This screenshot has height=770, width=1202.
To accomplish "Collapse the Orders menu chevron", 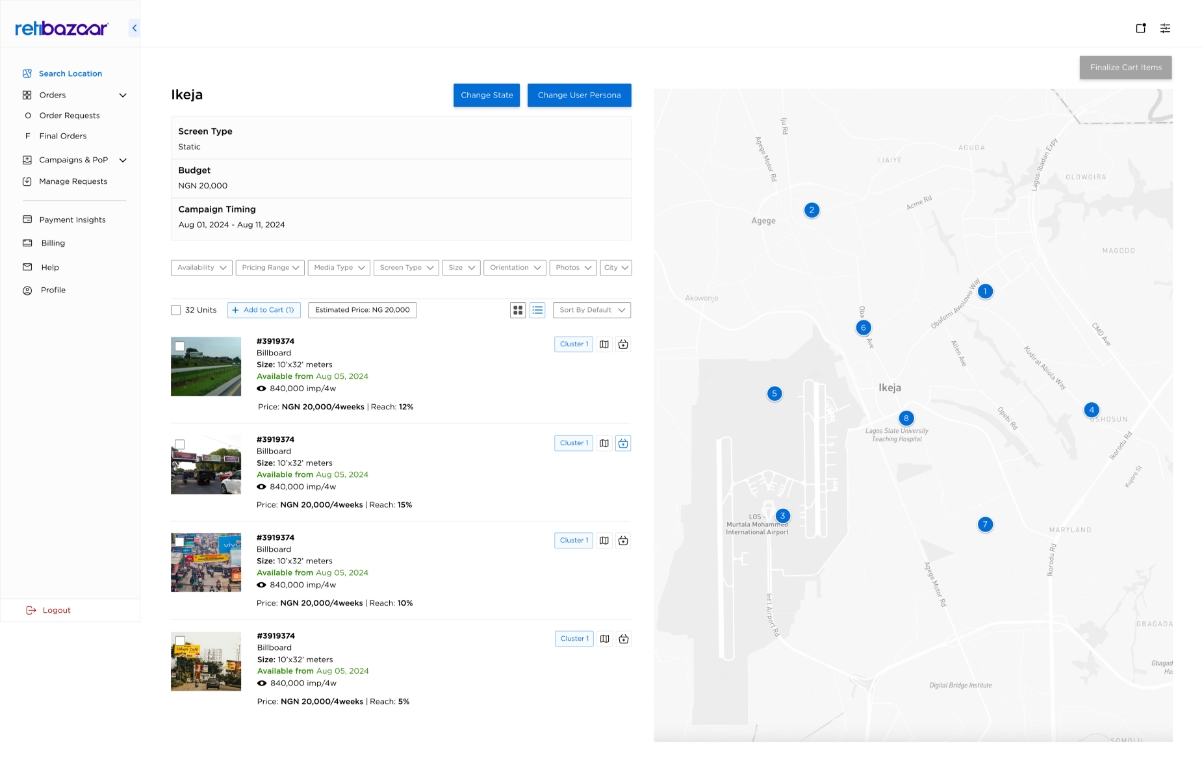I will click(123, 95).
